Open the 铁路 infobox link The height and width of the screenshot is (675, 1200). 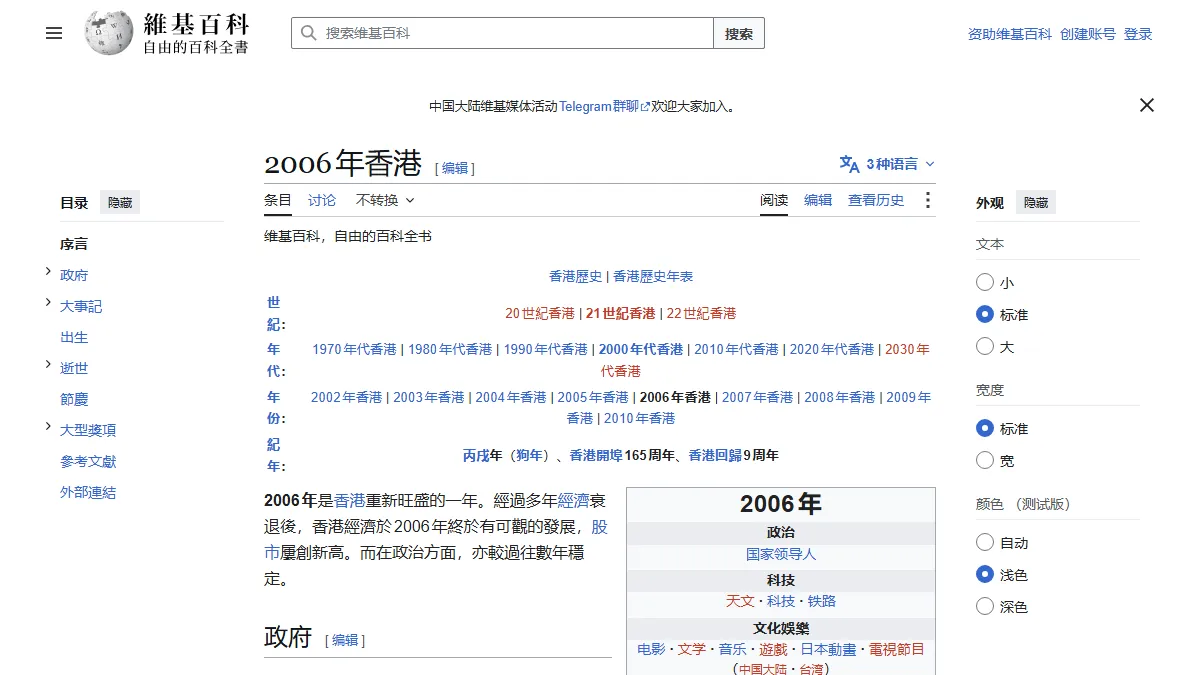pyautogui.click(x=822, y=601)
